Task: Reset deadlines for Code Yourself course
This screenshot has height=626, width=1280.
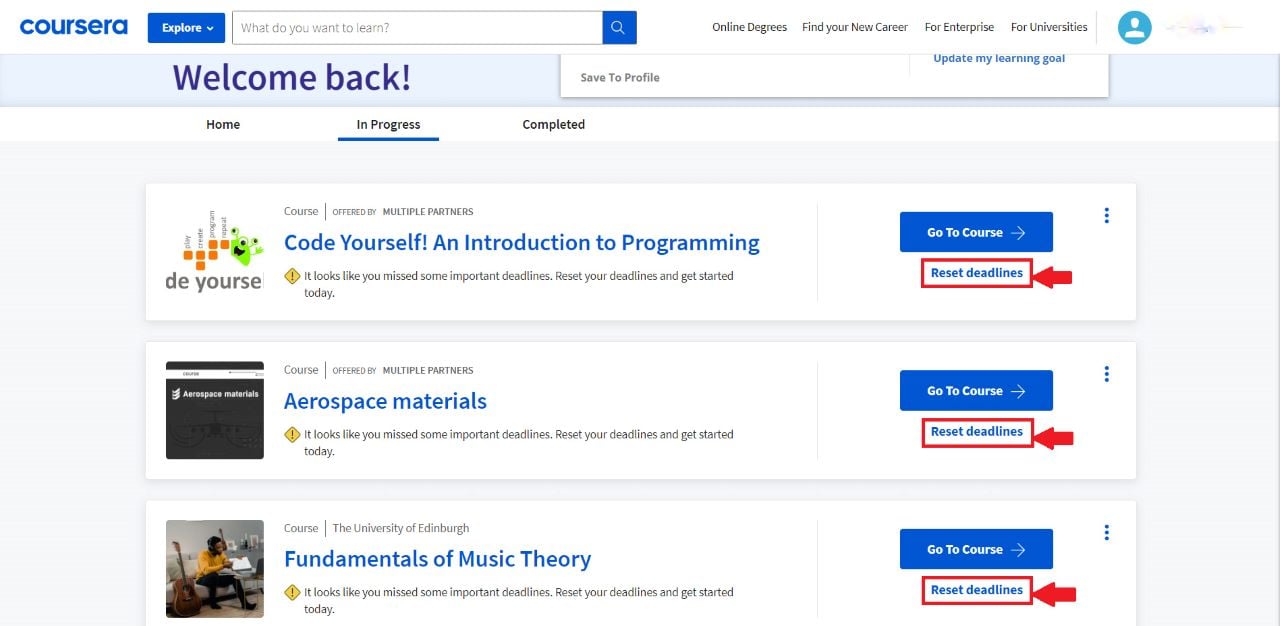Action: (975, 272)
